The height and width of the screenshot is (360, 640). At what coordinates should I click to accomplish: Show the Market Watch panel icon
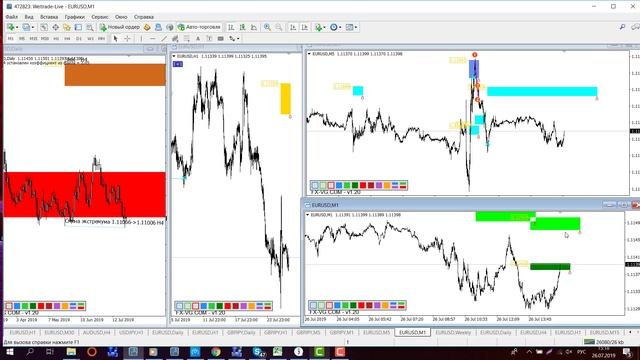(x=44, y=27)
